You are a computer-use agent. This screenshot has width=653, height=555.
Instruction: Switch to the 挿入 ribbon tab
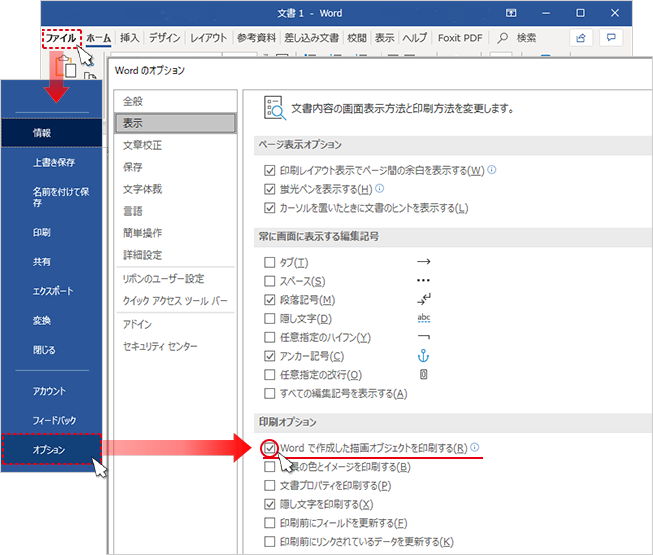(130, 37)
